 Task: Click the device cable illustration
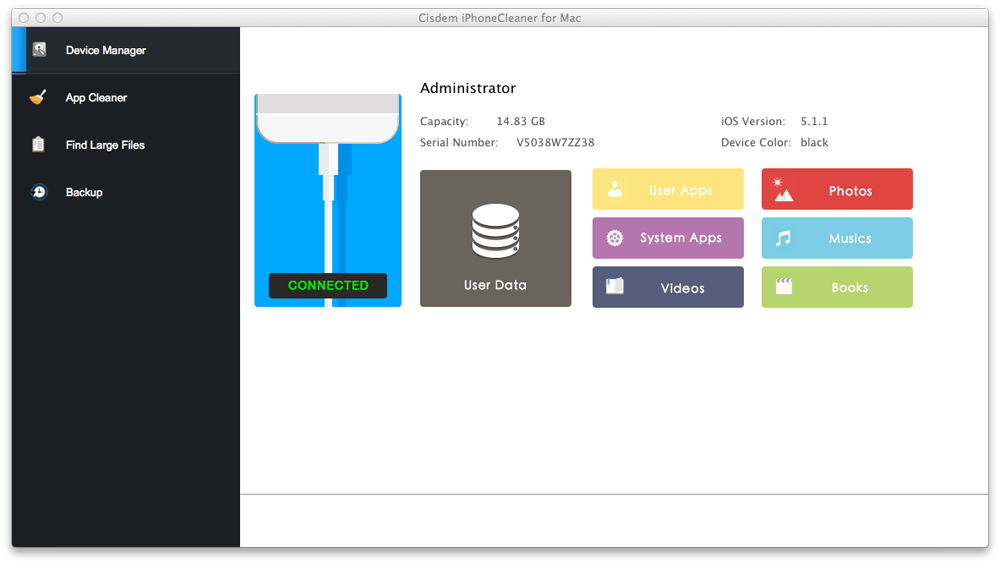(x=328, y=200)
